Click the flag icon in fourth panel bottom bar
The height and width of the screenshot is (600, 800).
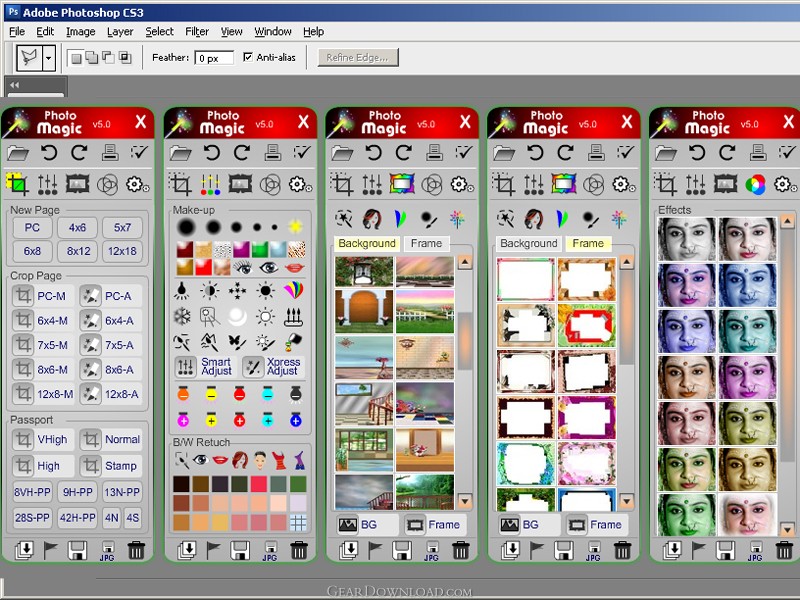click(x=537, y=551)
